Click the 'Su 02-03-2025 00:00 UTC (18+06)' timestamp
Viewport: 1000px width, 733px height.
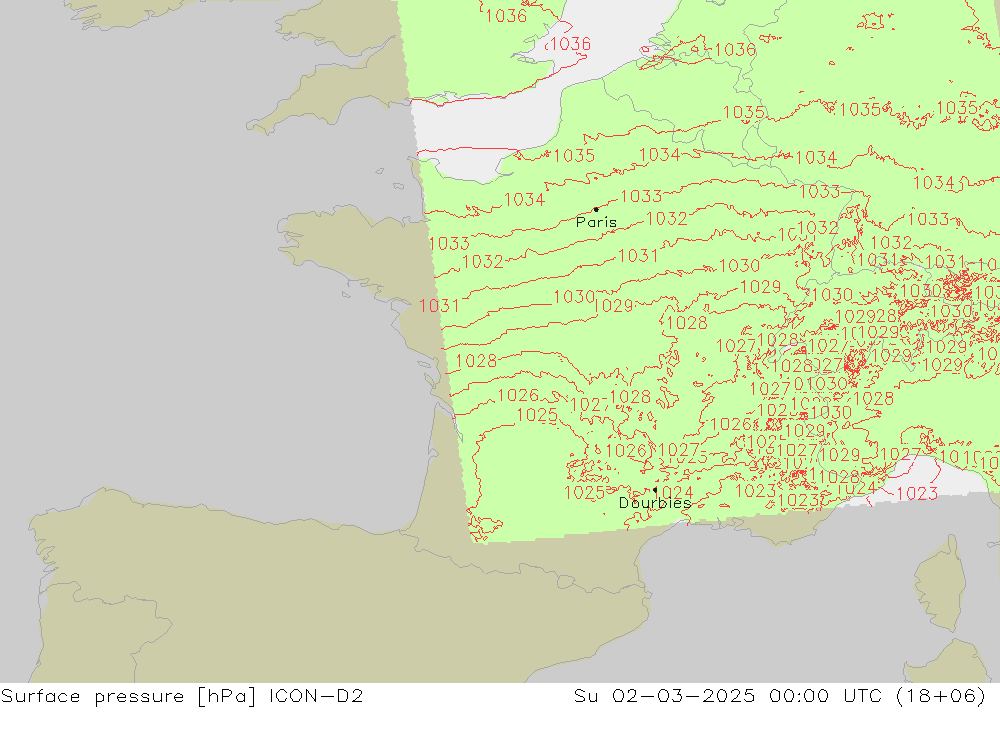pyautogui.click(x=779, y=696)
